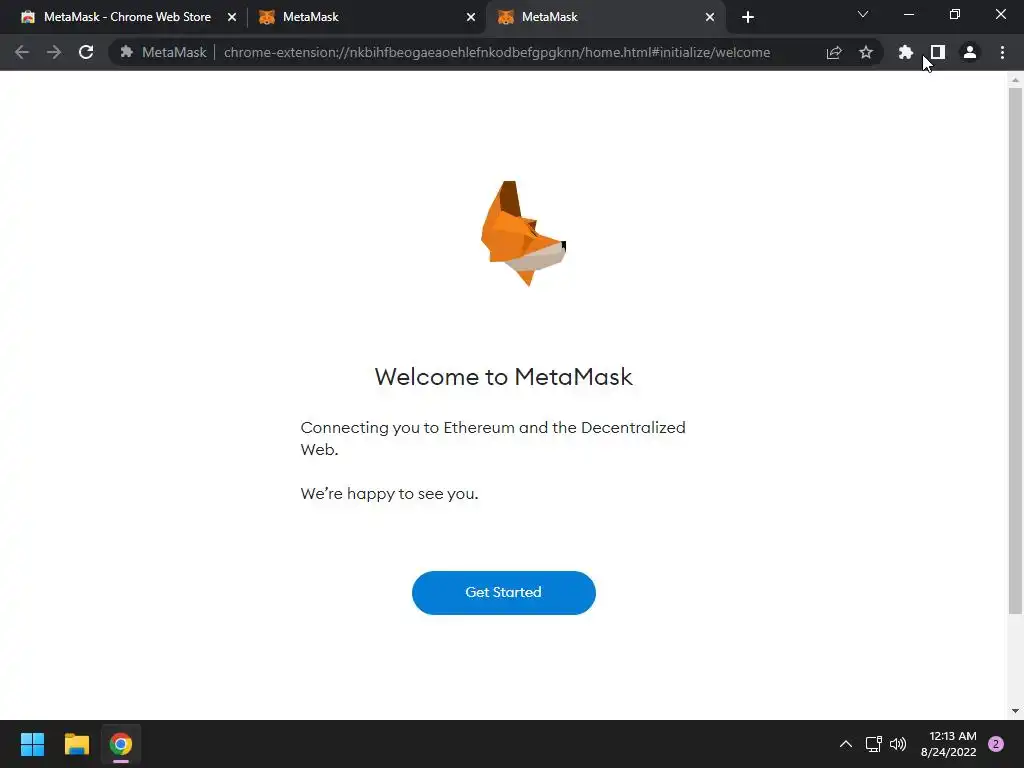Minimize the Chrome window
This screenshot has width=1024, height=768.
coord(909,14)
